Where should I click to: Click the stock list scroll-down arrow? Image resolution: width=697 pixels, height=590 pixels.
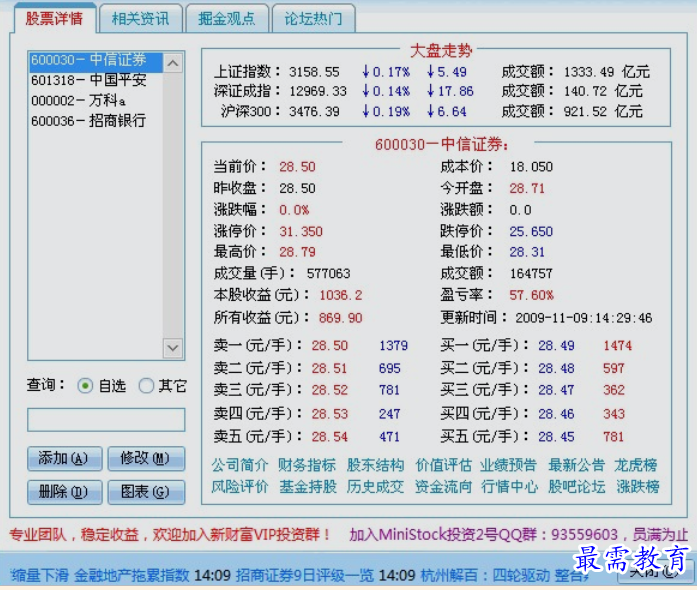[173, 348]
